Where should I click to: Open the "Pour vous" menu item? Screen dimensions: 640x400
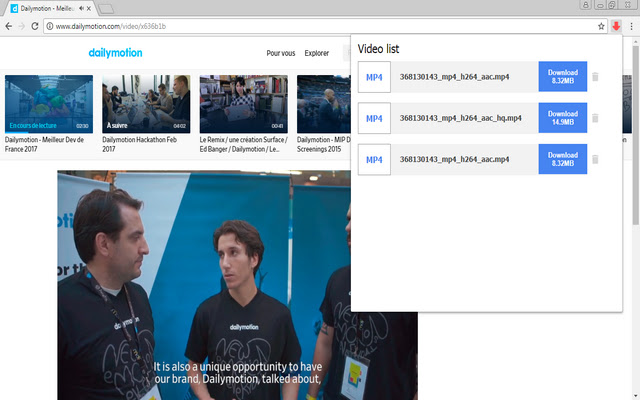(281, 53)
